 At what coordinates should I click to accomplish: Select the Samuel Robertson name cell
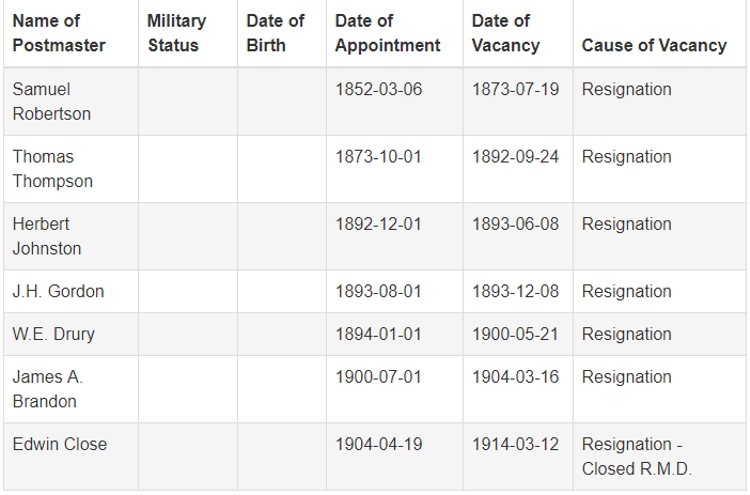pos(51,102)
